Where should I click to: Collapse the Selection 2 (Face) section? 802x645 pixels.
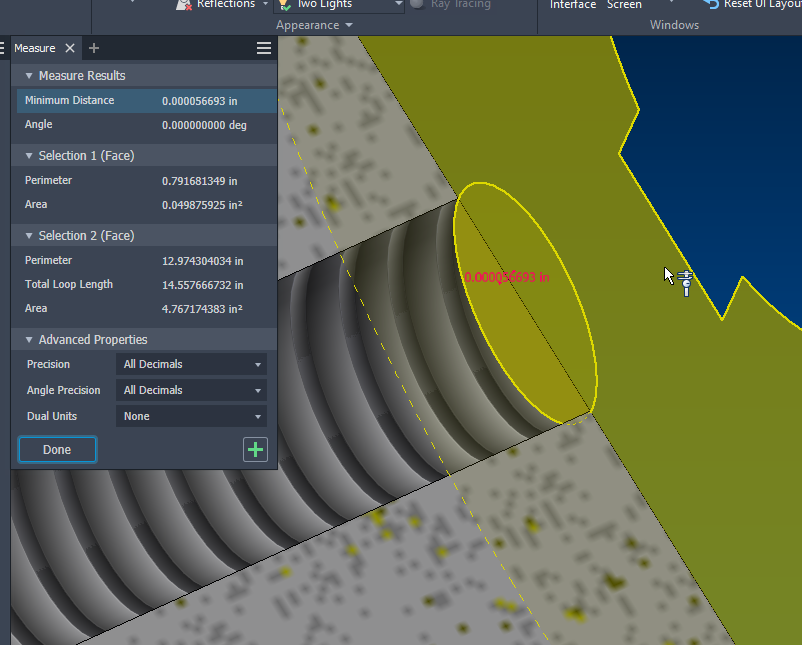tap(27, 234)
